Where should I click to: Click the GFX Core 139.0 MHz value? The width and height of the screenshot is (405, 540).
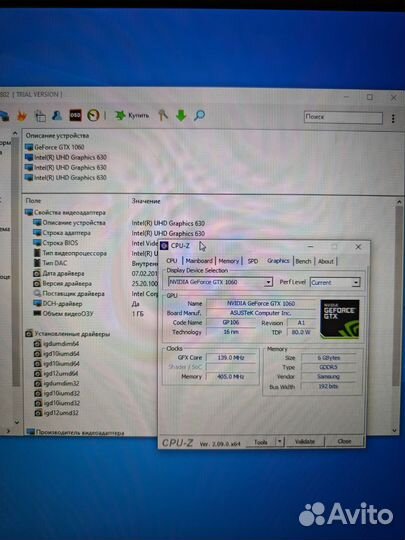(231, 358)
